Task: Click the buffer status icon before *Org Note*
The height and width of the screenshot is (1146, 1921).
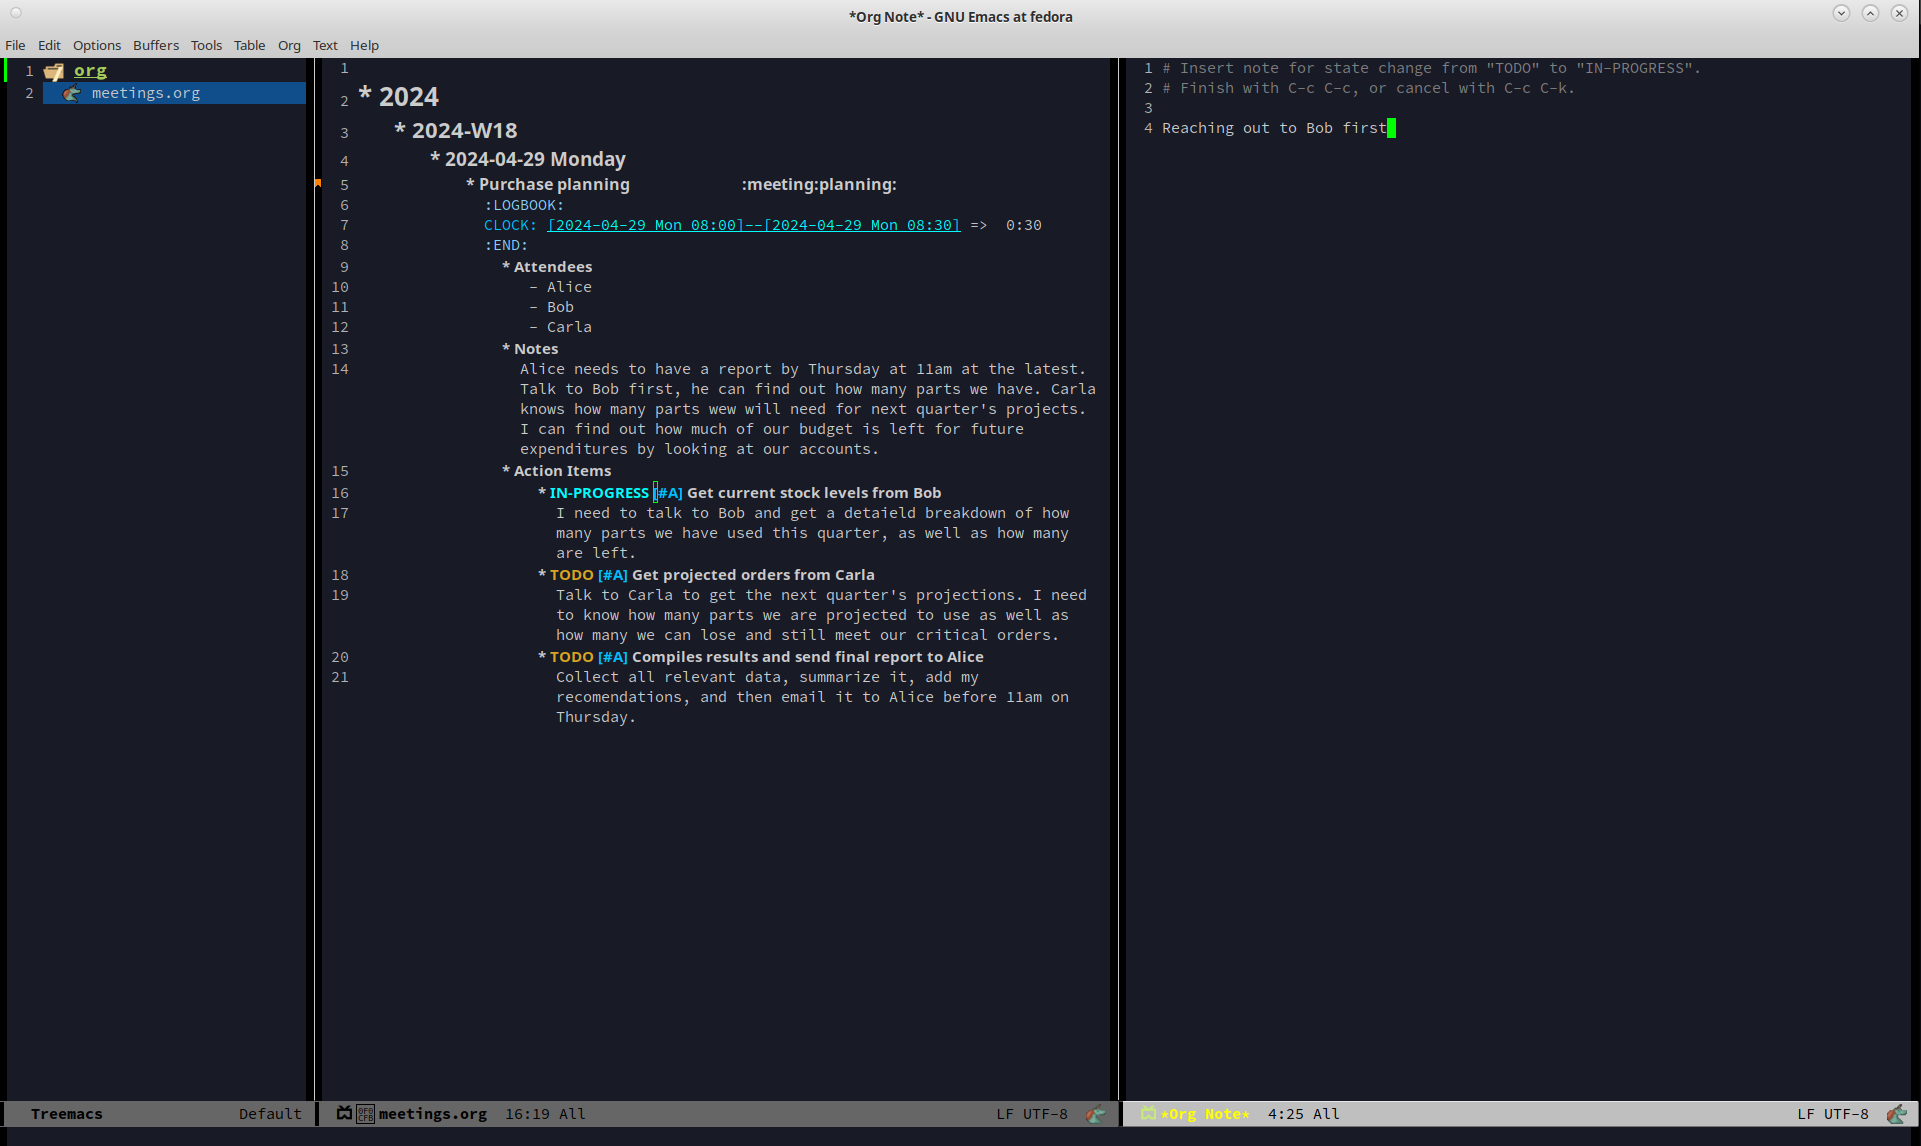Action: click(1148, 1113)
